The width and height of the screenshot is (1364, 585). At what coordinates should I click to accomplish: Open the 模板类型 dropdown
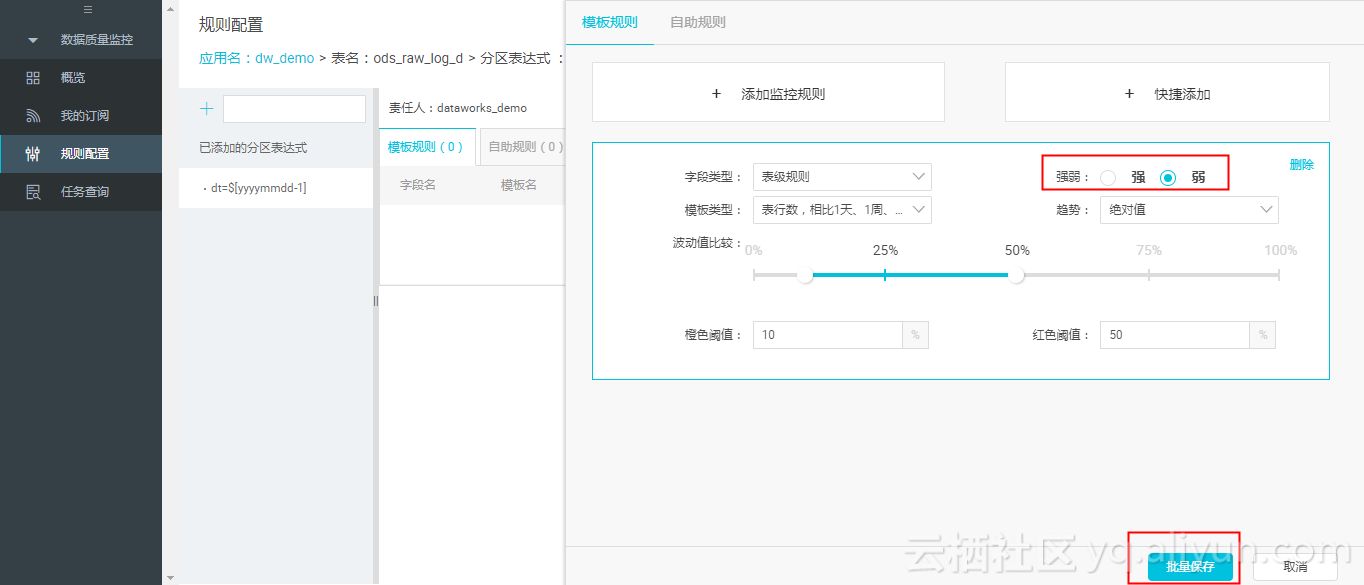[x=842, y=210]
